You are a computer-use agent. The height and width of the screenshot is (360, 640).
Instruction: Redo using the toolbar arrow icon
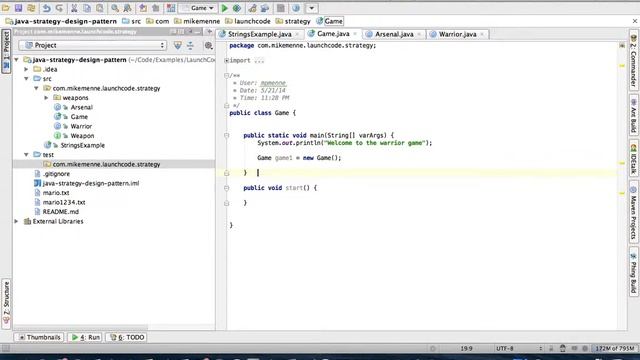[59, 8]
